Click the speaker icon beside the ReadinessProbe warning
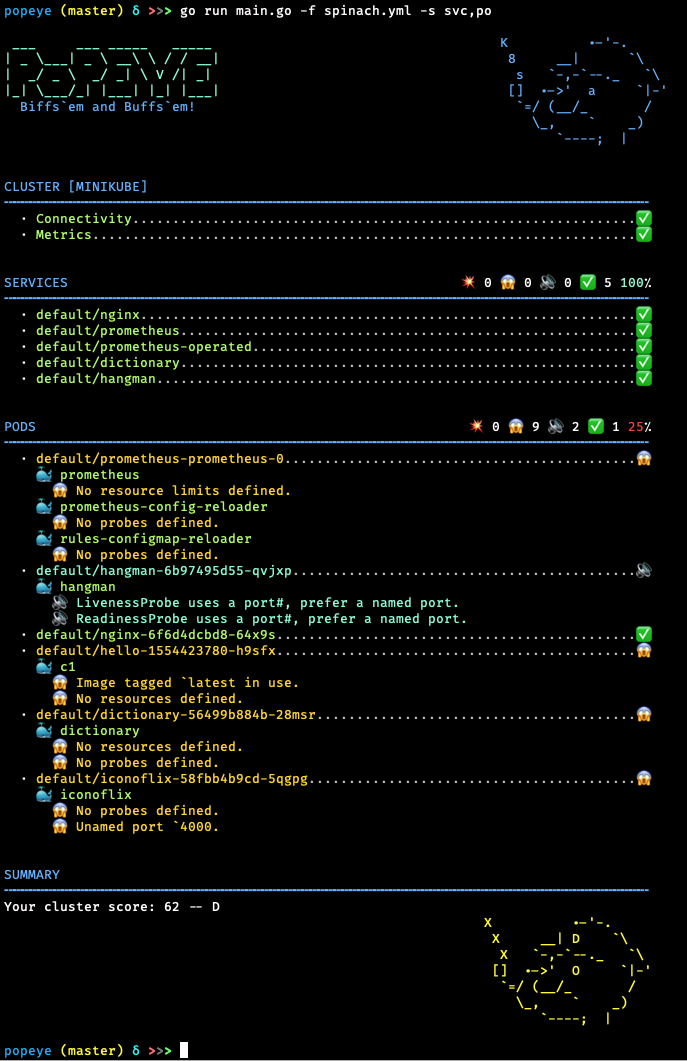Screen dimensions: 687x1061 60,618
